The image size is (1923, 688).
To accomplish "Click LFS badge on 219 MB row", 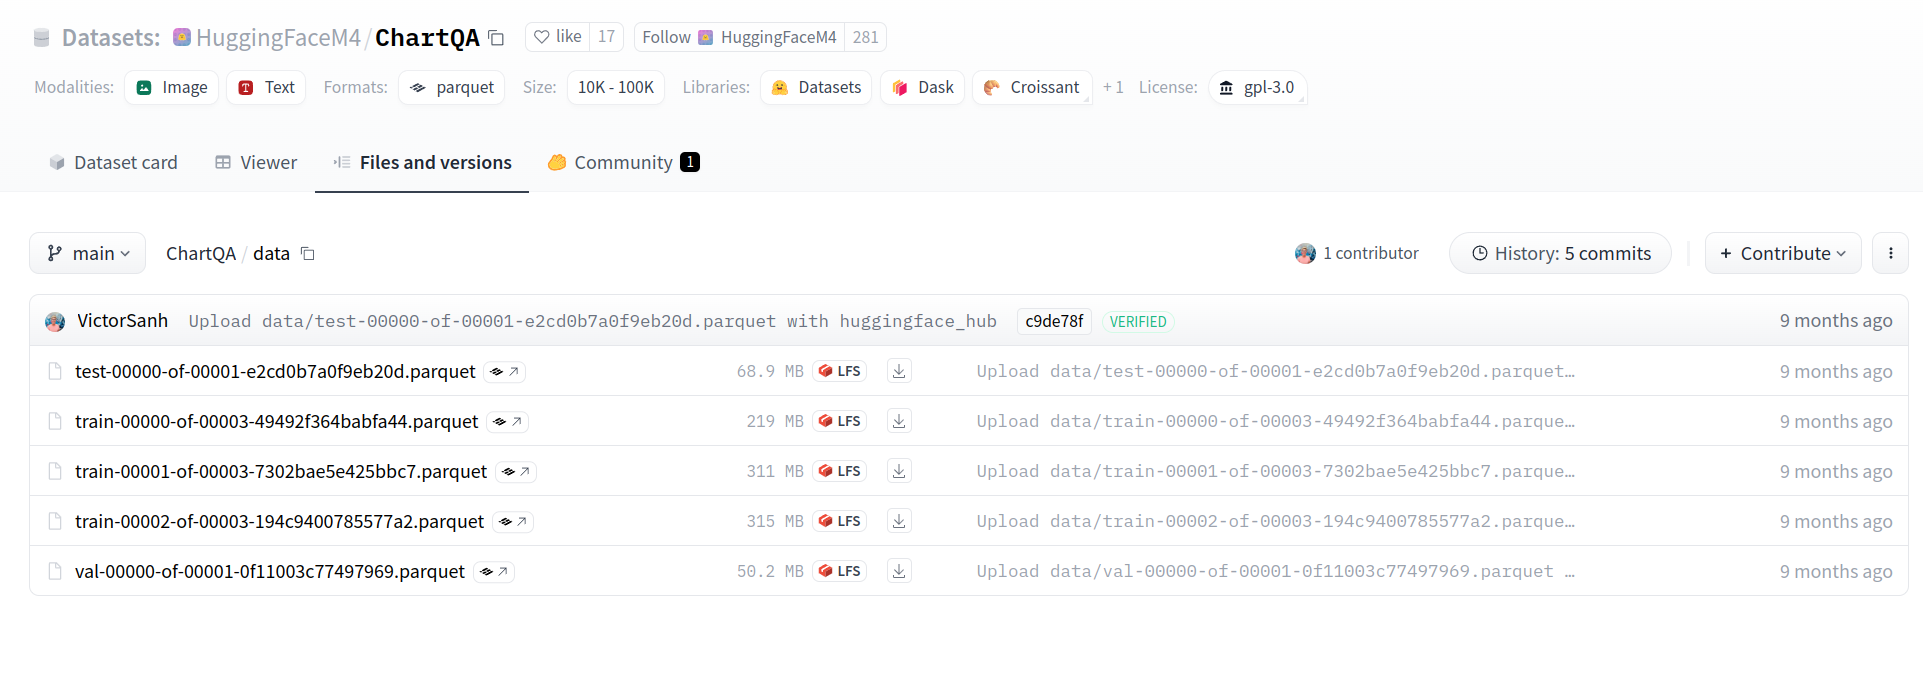I will 839,421.
